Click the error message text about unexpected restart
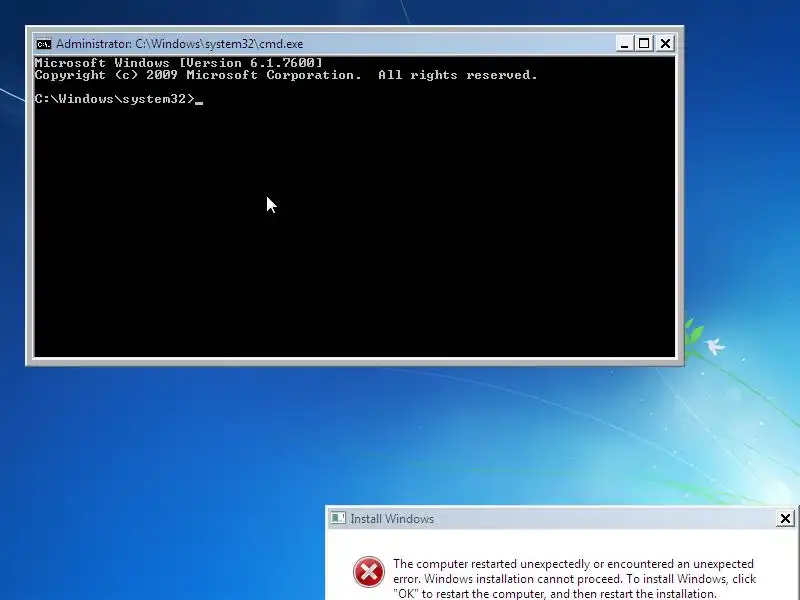 click(x=574, y=579)
